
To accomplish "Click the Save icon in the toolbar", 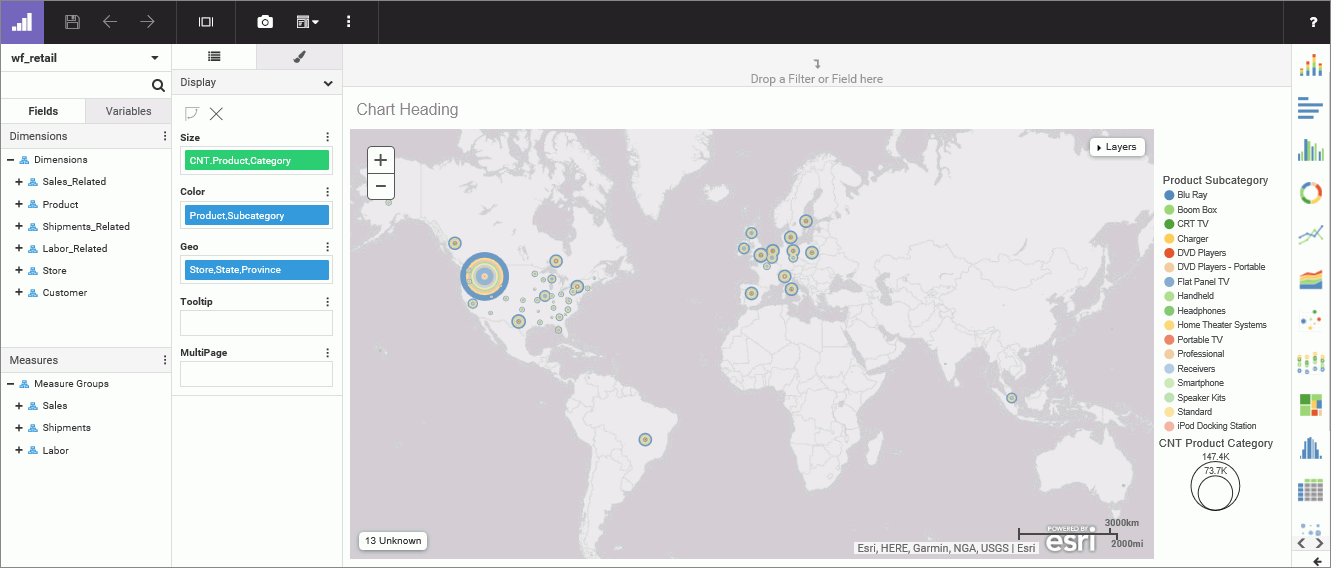I will coord(72,22).
